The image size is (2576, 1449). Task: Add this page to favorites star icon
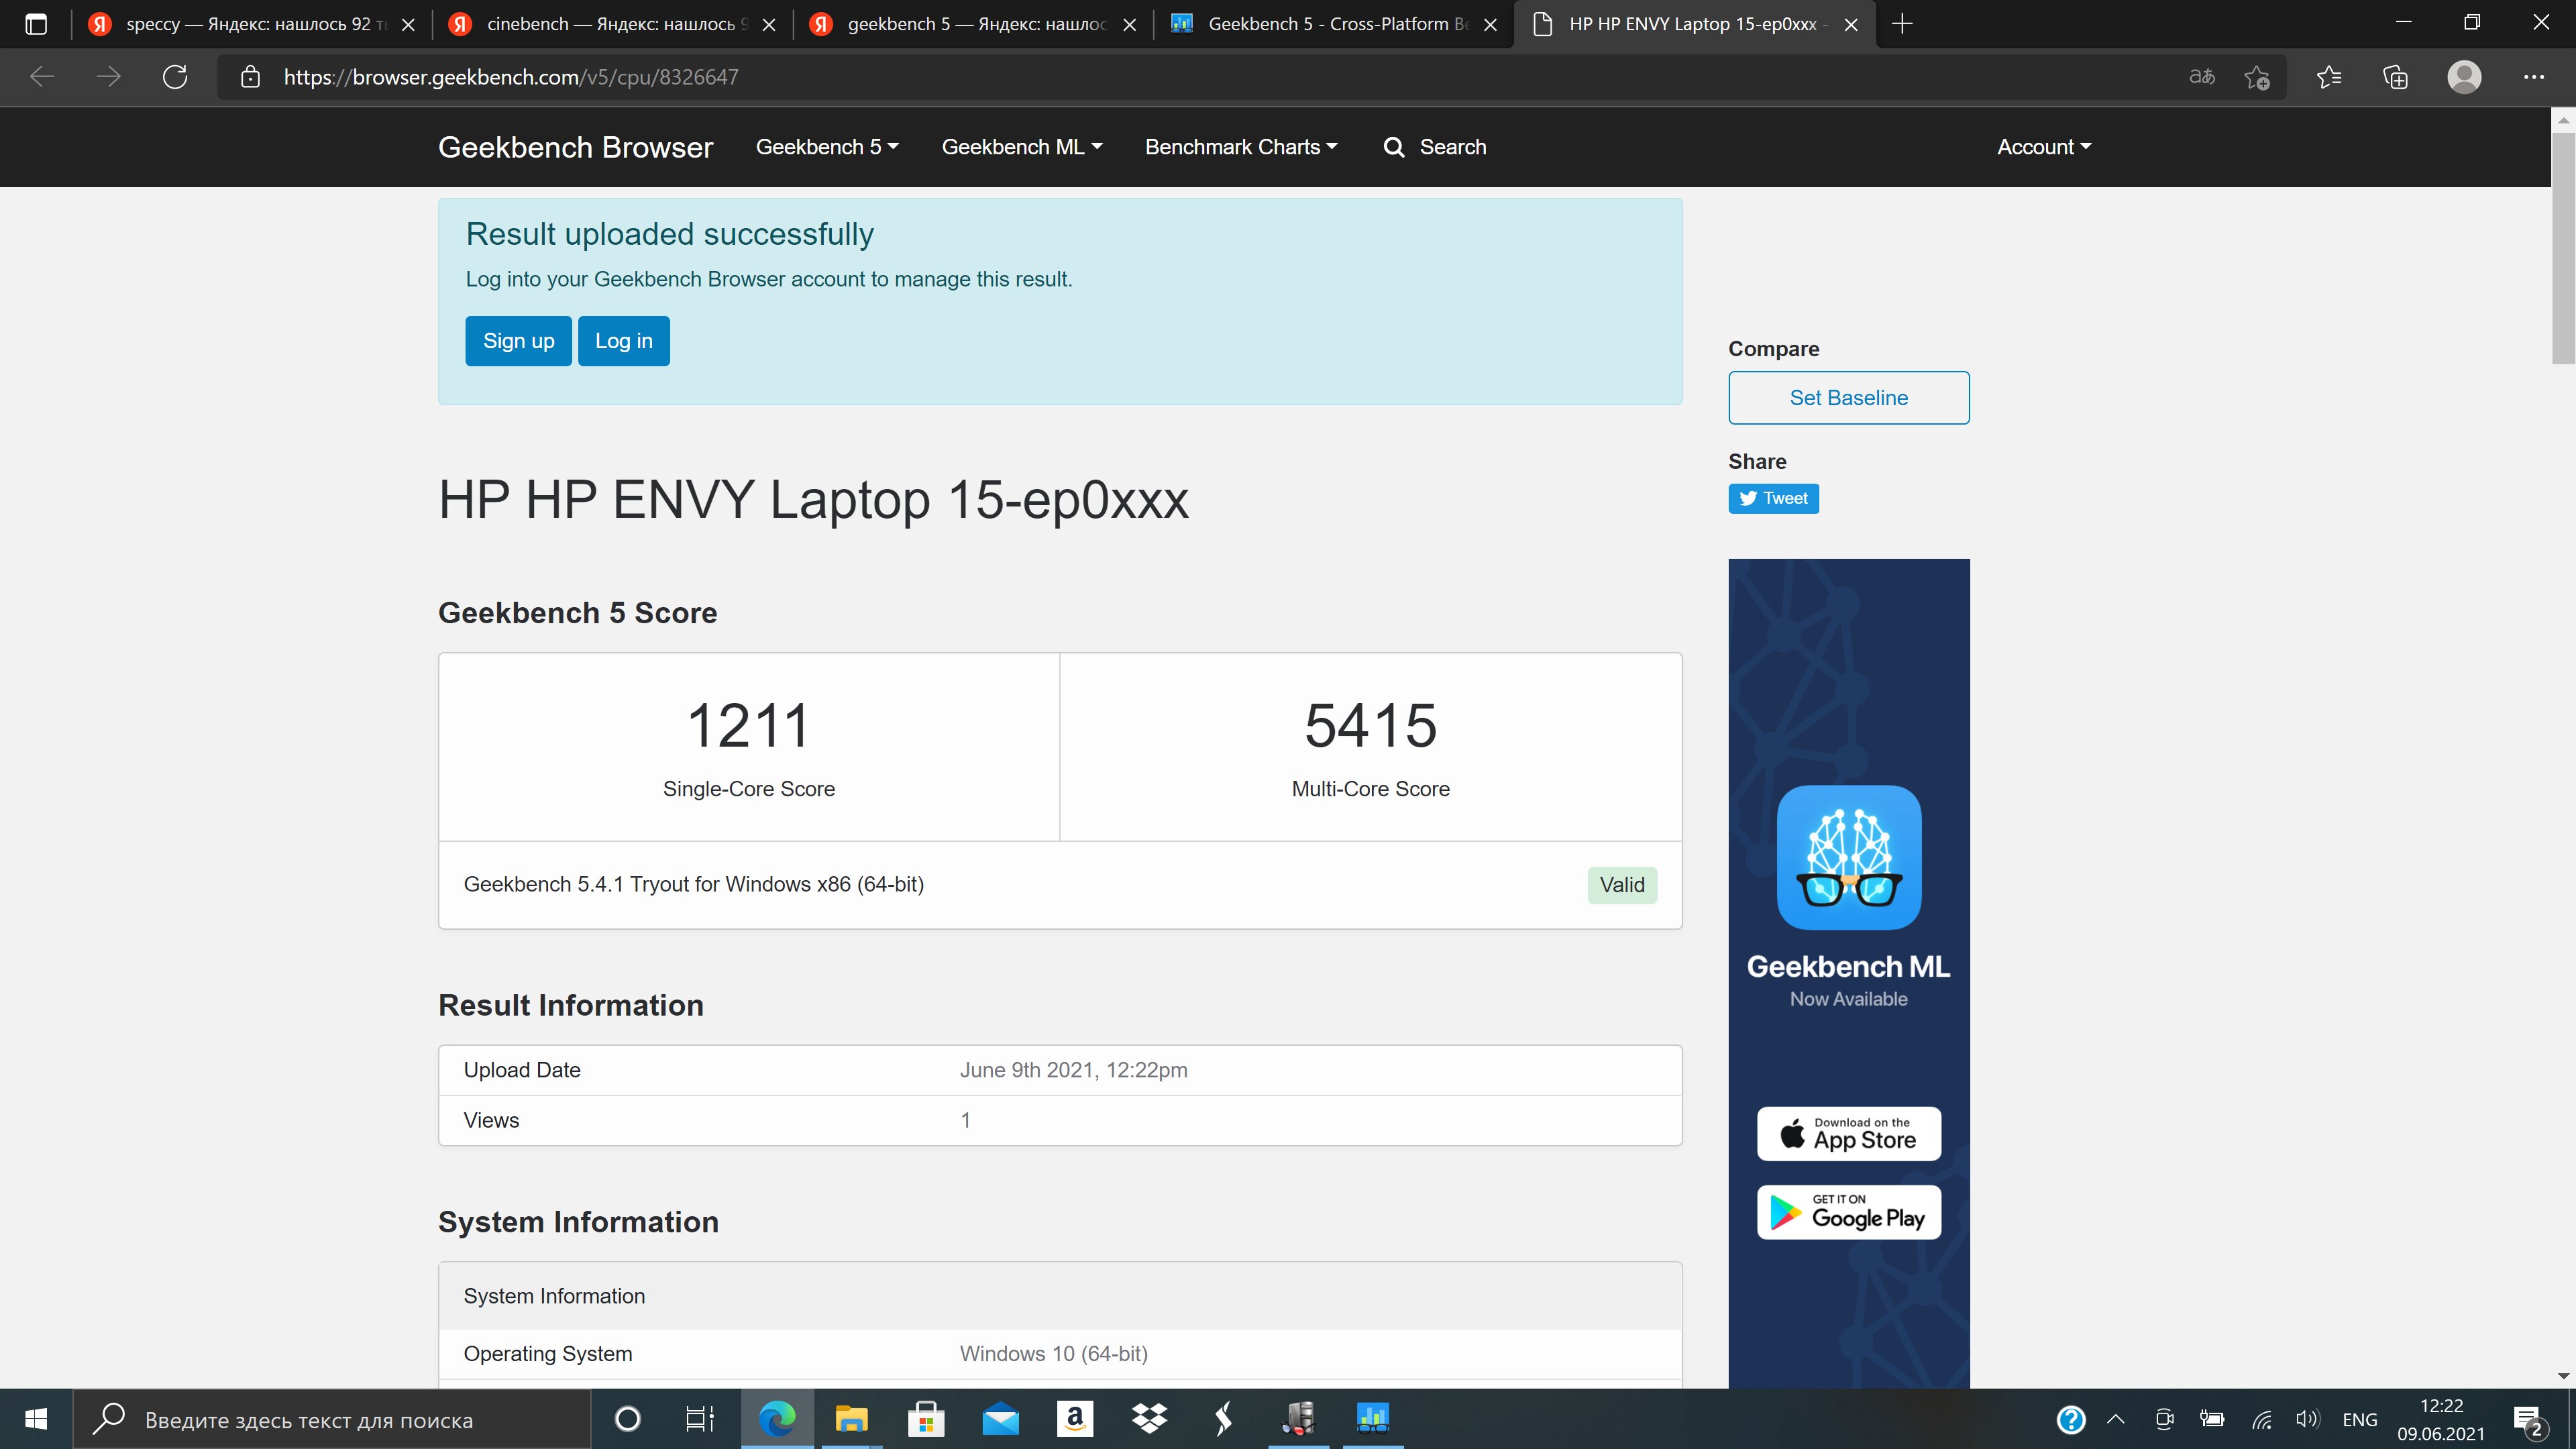click(x=2256, y=77)
